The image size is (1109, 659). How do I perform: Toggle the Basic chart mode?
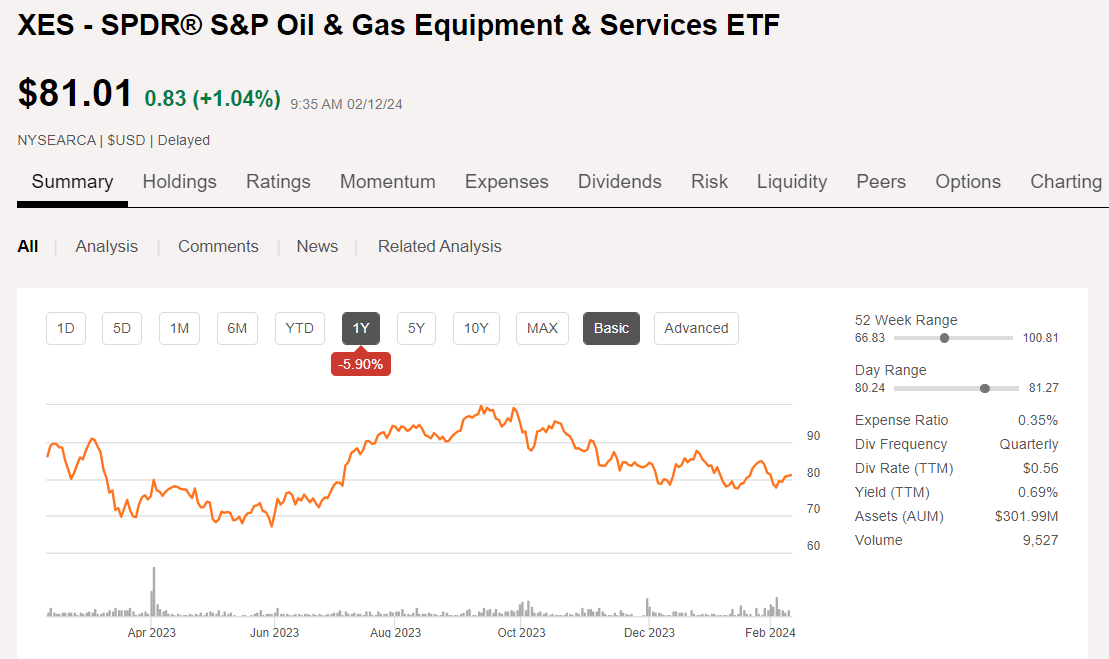pyautogui.click(x=611, y=328)
